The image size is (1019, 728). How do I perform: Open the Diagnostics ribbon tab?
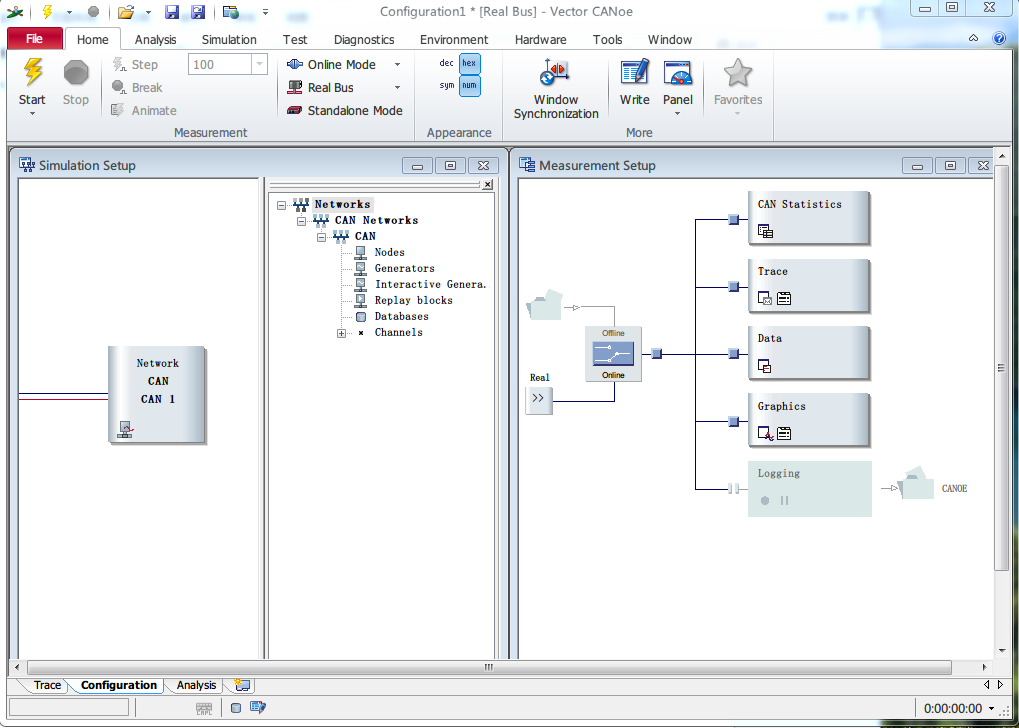click(x=364, y=40)
